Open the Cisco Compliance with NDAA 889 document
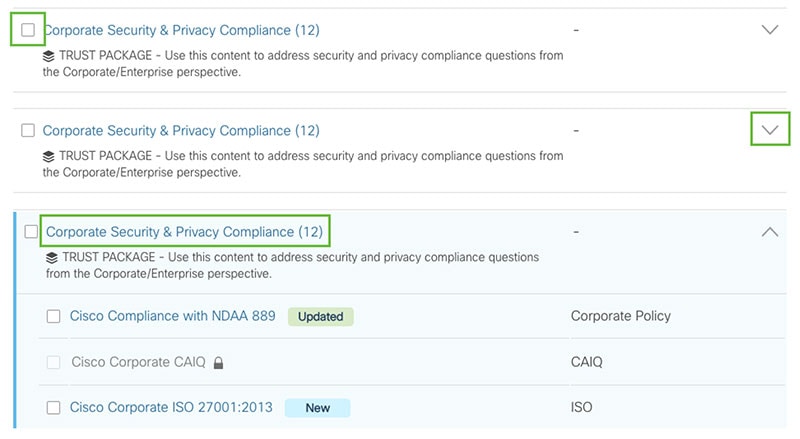800x439 pixels. (x=172, y=316)
